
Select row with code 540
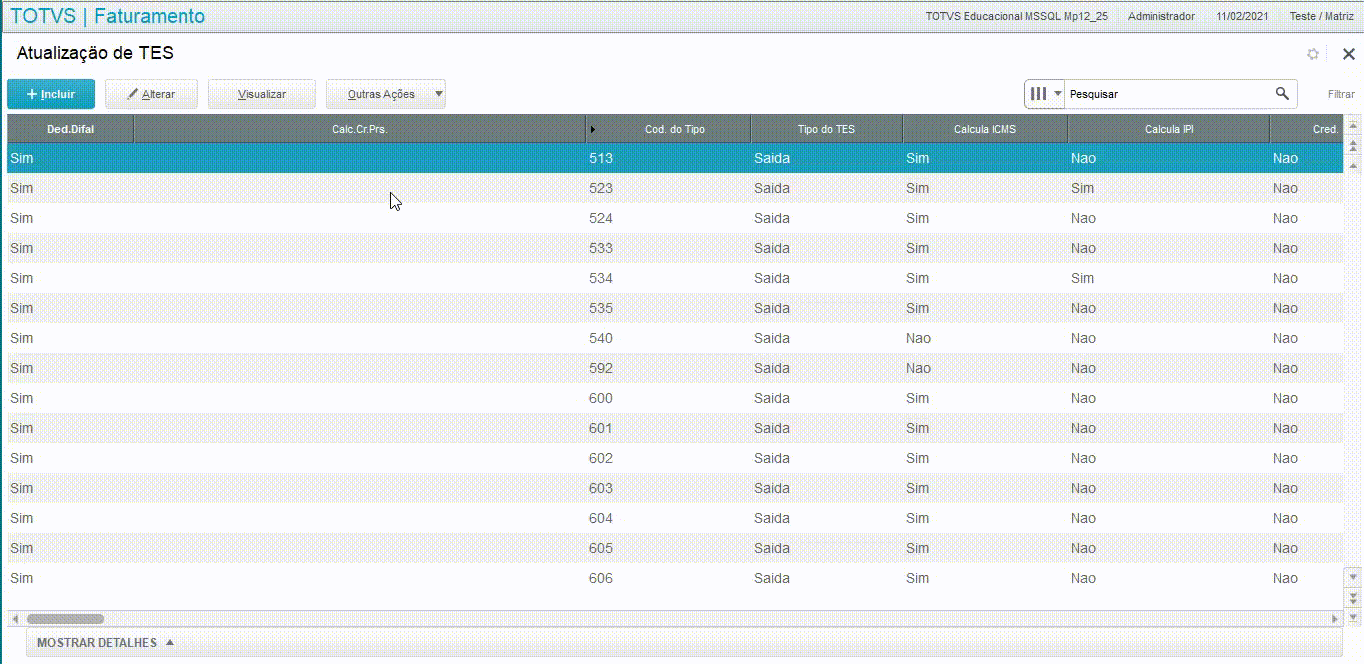(675, 338)
